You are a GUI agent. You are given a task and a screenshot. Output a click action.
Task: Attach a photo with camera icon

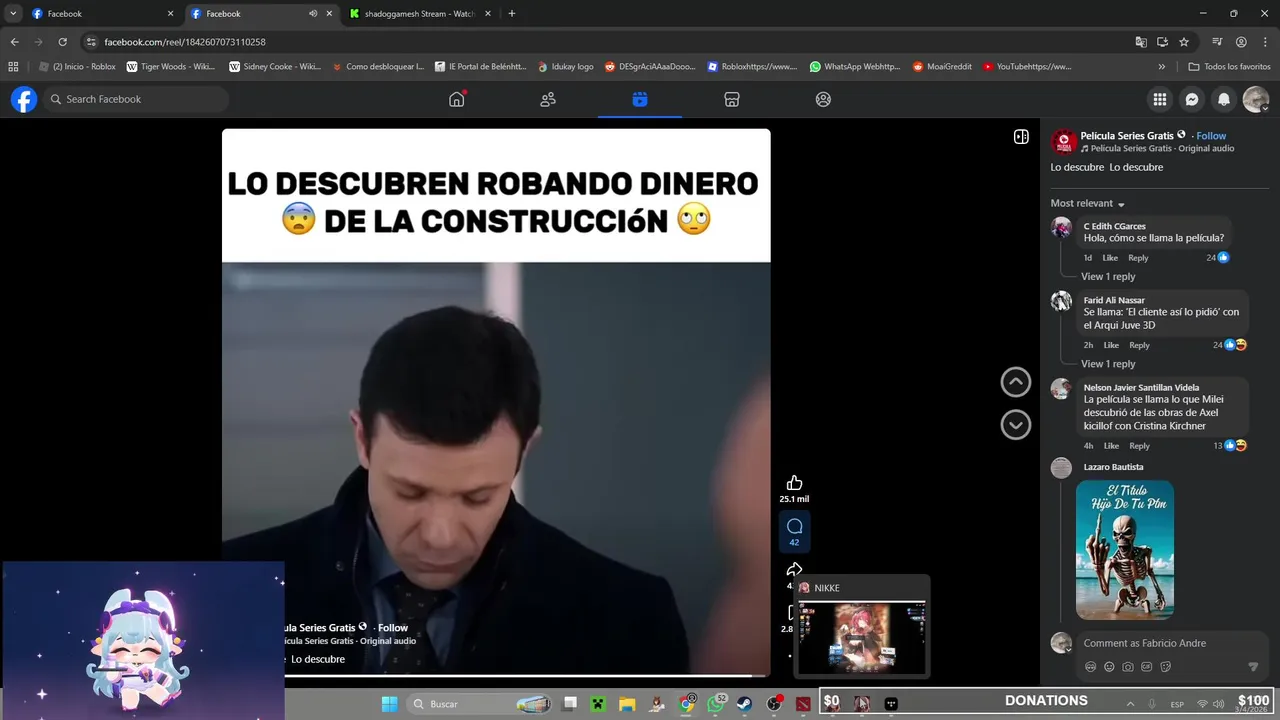pyautogui.click(x=1128, y=667)
